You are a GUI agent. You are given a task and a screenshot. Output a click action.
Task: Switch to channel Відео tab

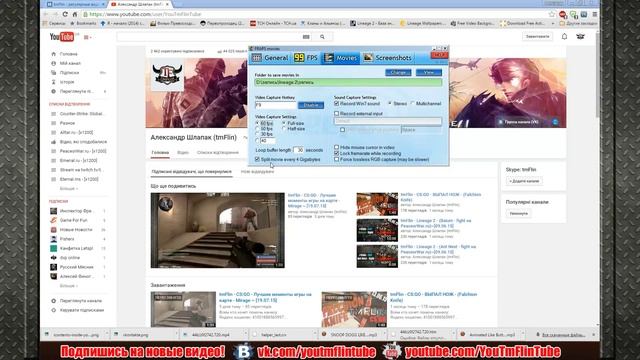tap(182, 153)
